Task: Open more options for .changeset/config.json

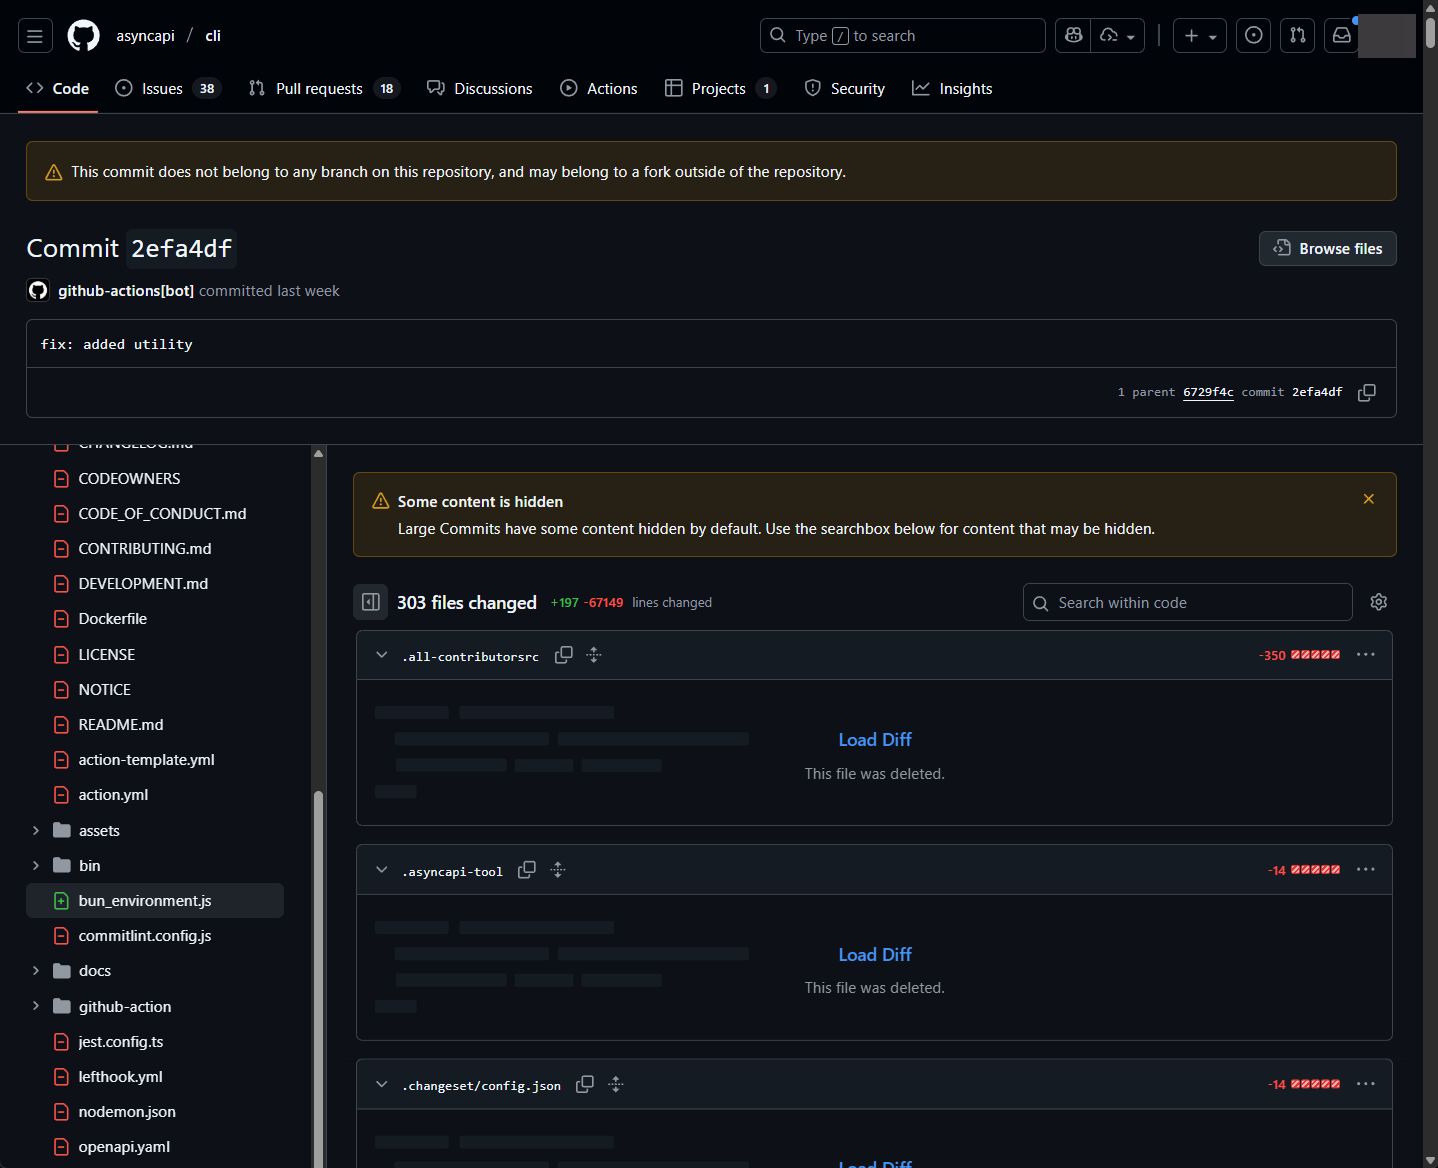Action: pos(1366,1084)
